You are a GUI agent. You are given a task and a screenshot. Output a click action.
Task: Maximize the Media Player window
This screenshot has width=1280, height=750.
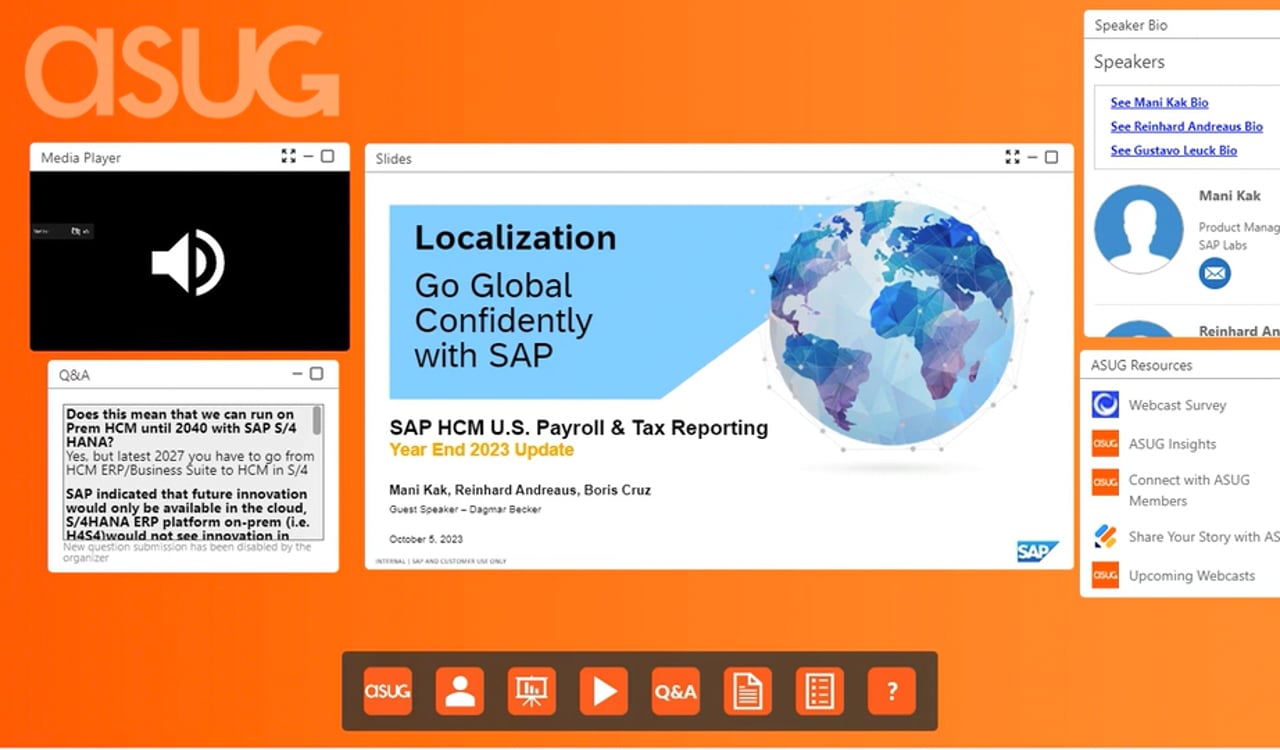327,156
